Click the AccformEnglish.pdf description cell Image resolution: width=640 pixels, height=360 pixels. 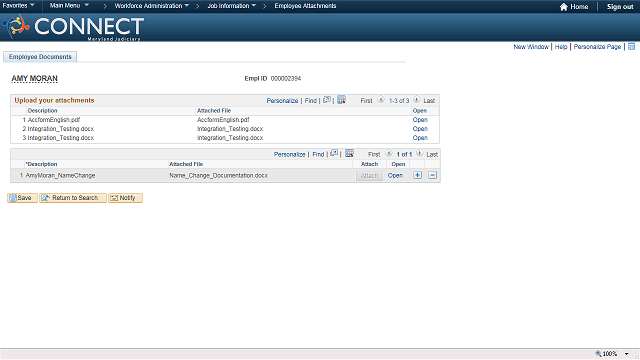click(54, 120)
